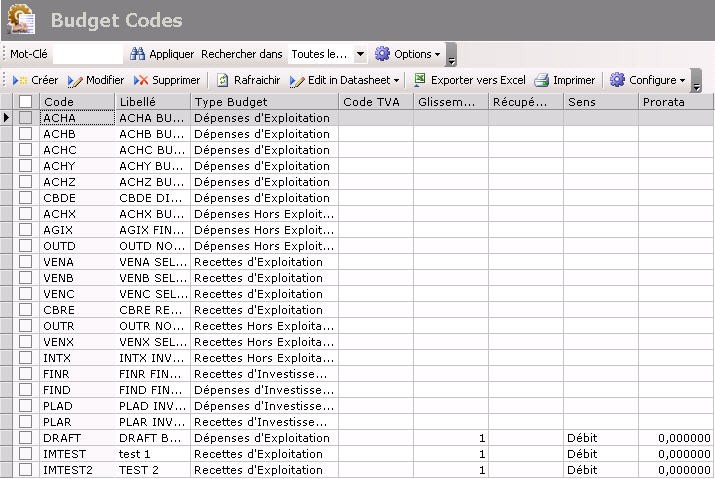Refresh the list with Rafraichir icon

pyautogui.click(x=223, y=80)
